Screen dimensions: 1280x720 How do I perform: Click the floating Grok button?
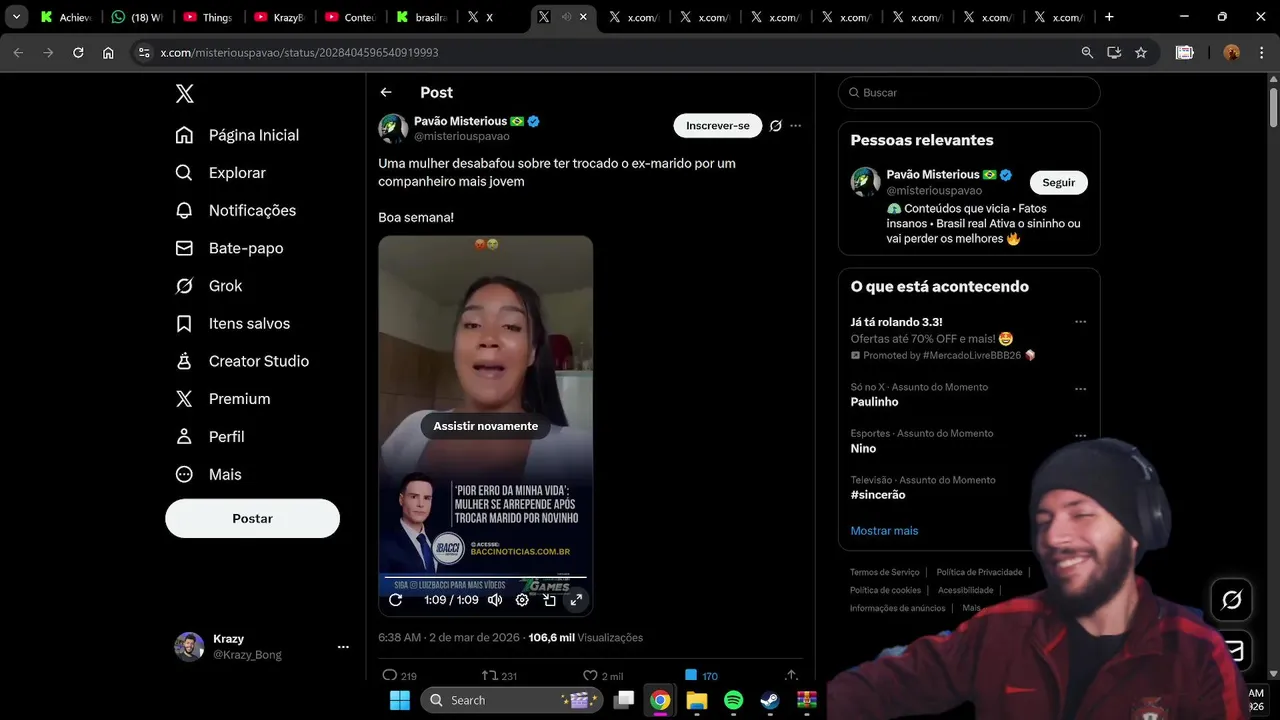(1232, 600)
